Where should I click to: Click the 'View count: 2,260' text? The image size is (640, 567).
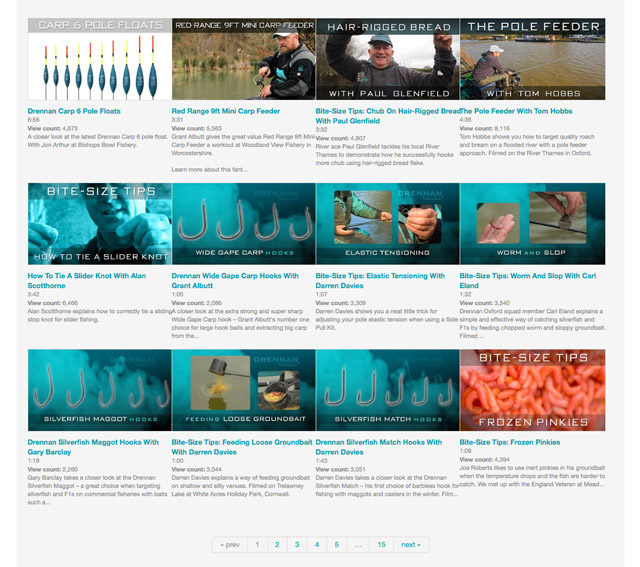coord(53,469)
